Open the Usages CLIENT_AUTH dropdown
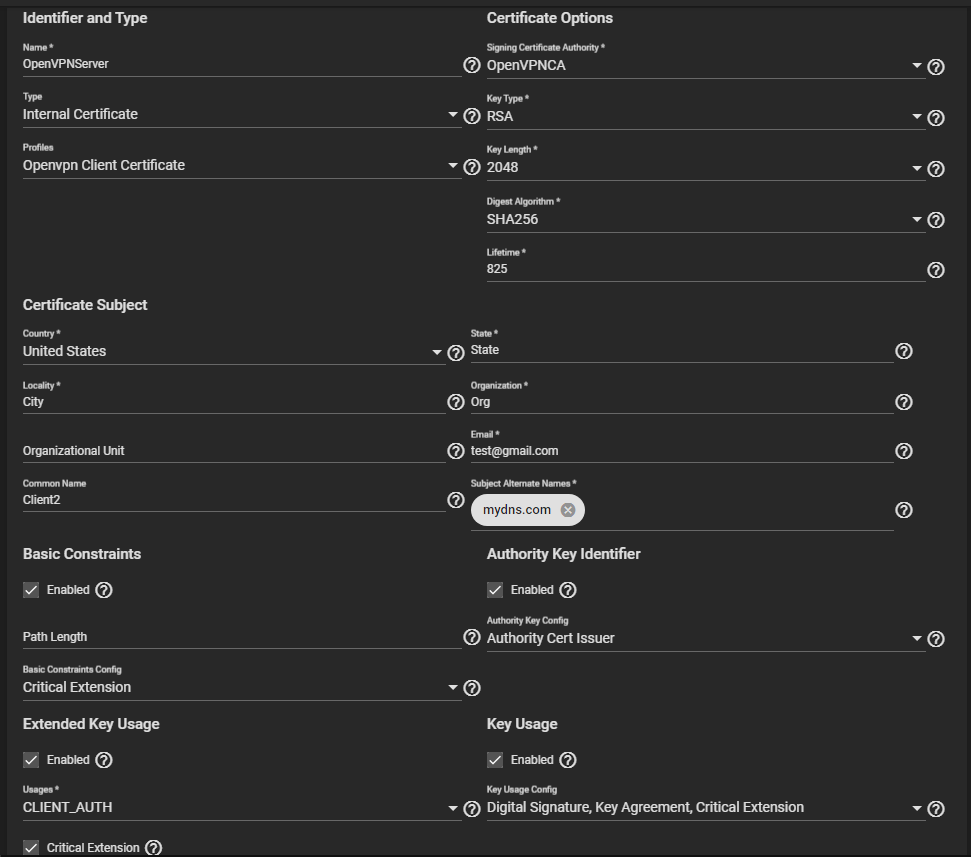This screenshot has width=971, height=857. 240,808
